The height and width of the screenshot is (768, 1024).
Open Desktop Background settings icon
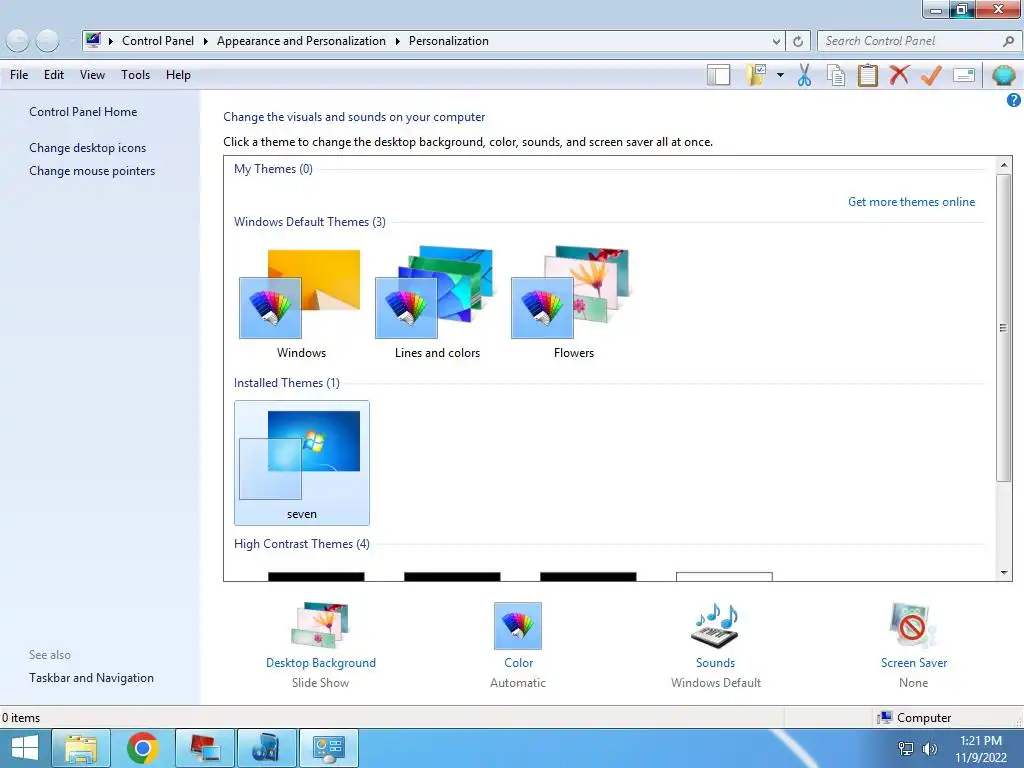(320, 626)
